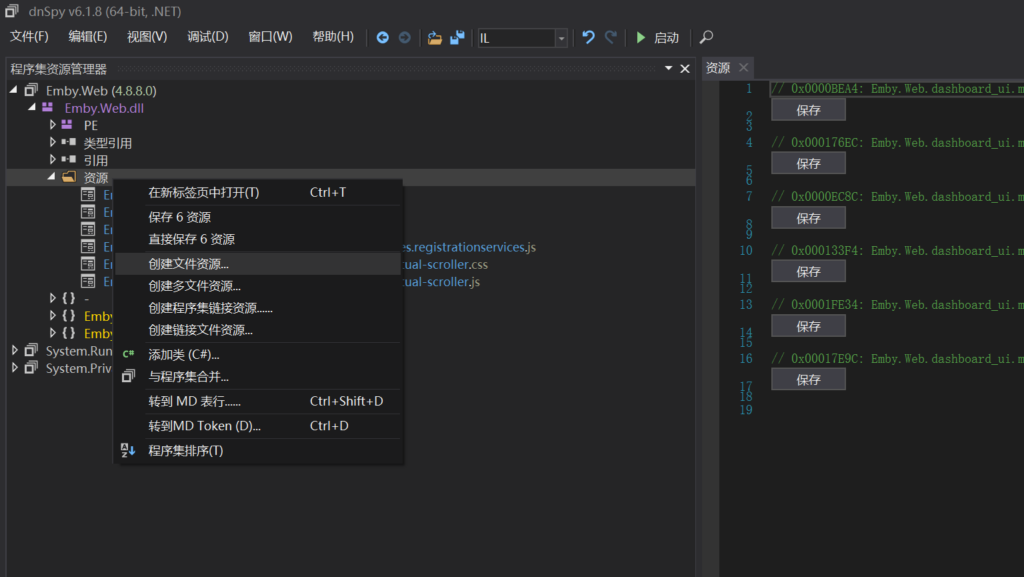Click 保存 below the 0x000176EC comment
1024x577 pixels.
coord(808,163)
